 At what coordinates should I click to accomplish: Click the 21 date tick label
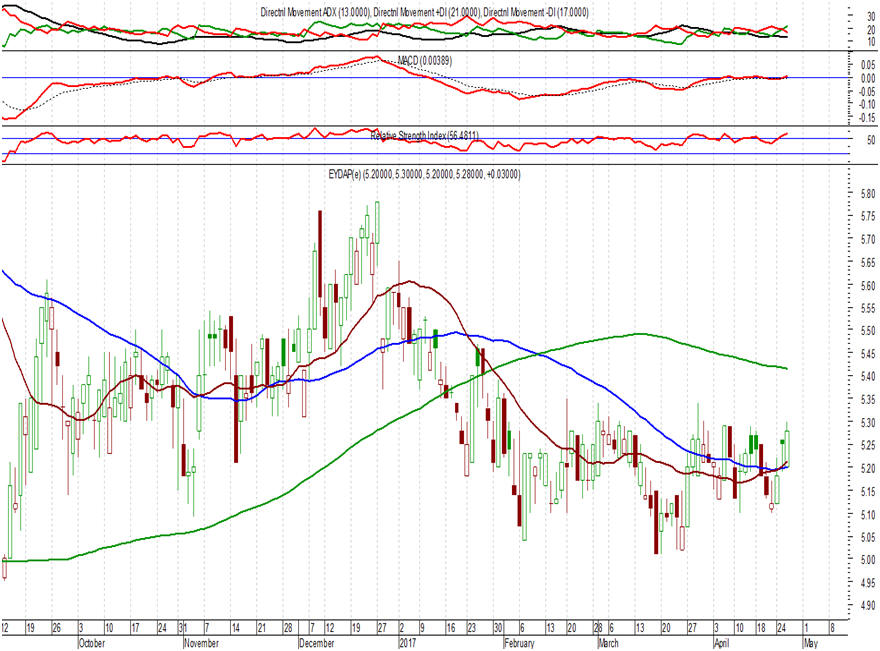[262, 627]
